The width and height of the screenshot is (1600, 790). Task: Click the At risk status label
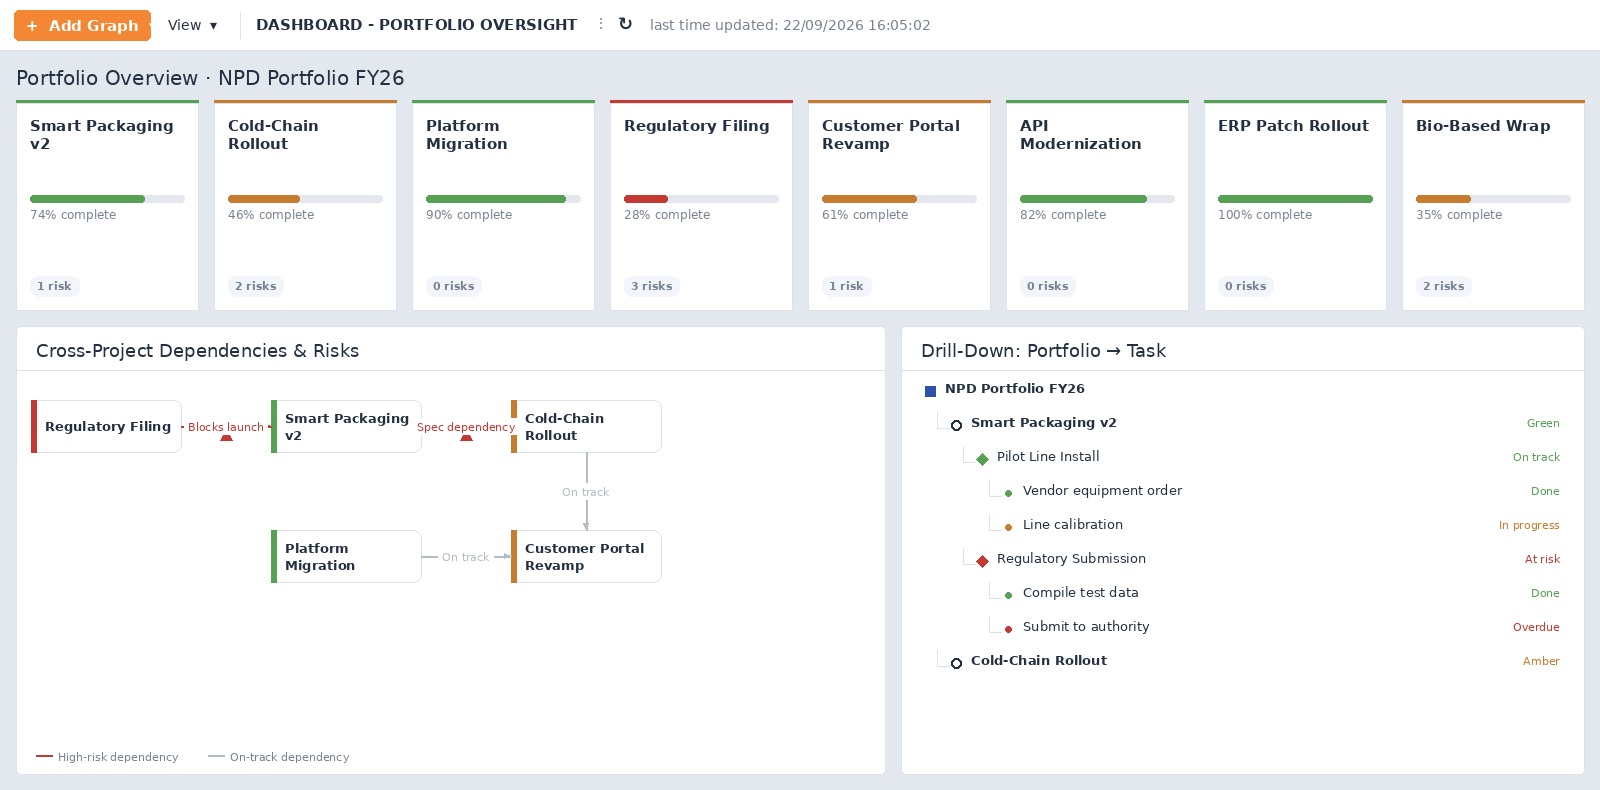click(1542, 559)
